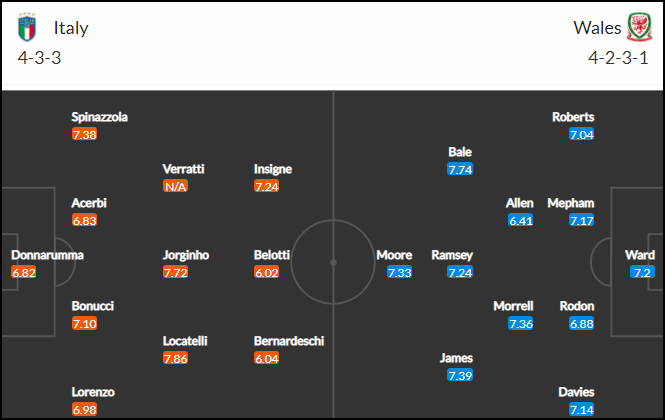Click Verratti's N/A rating badge

click(175, 186)
